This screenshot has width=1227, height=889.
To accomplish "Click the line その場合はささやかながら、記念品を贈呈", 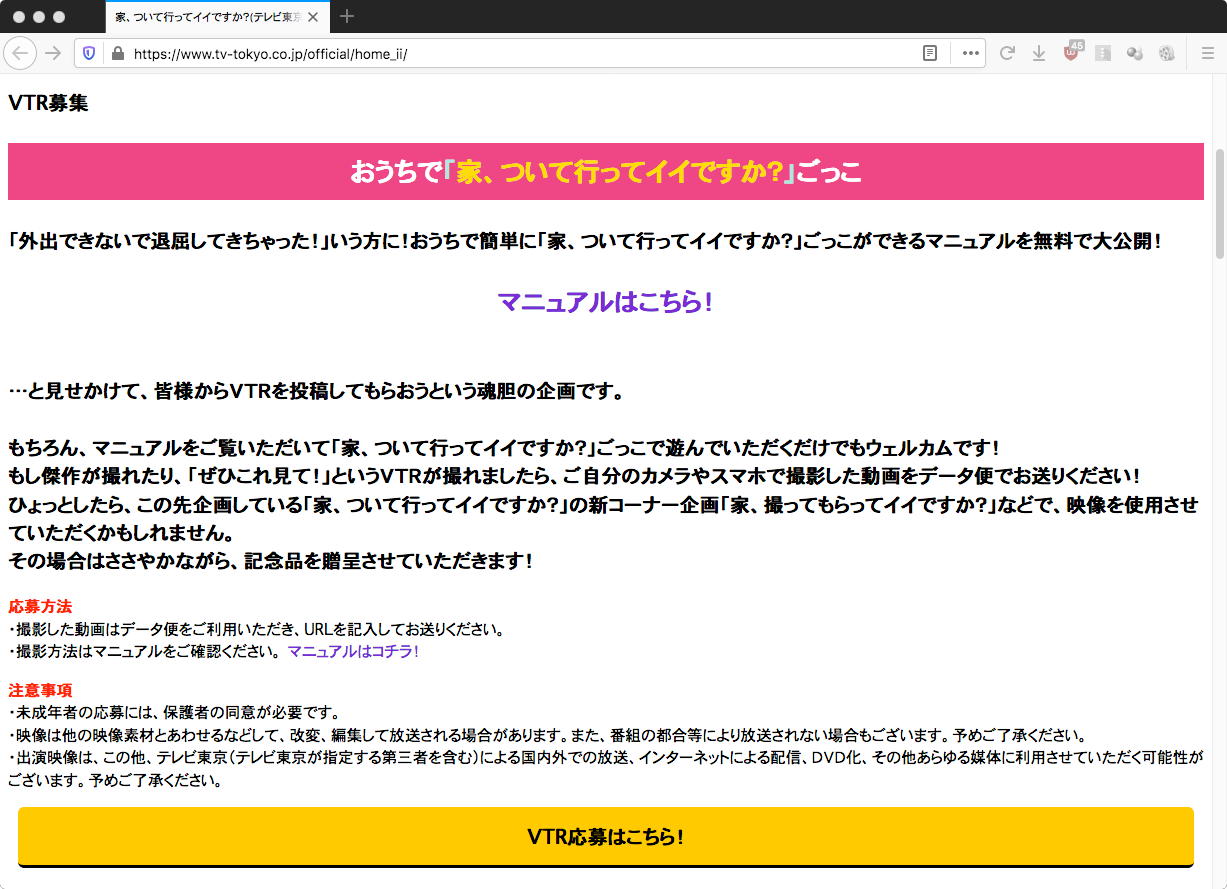I will coord(271,561).
